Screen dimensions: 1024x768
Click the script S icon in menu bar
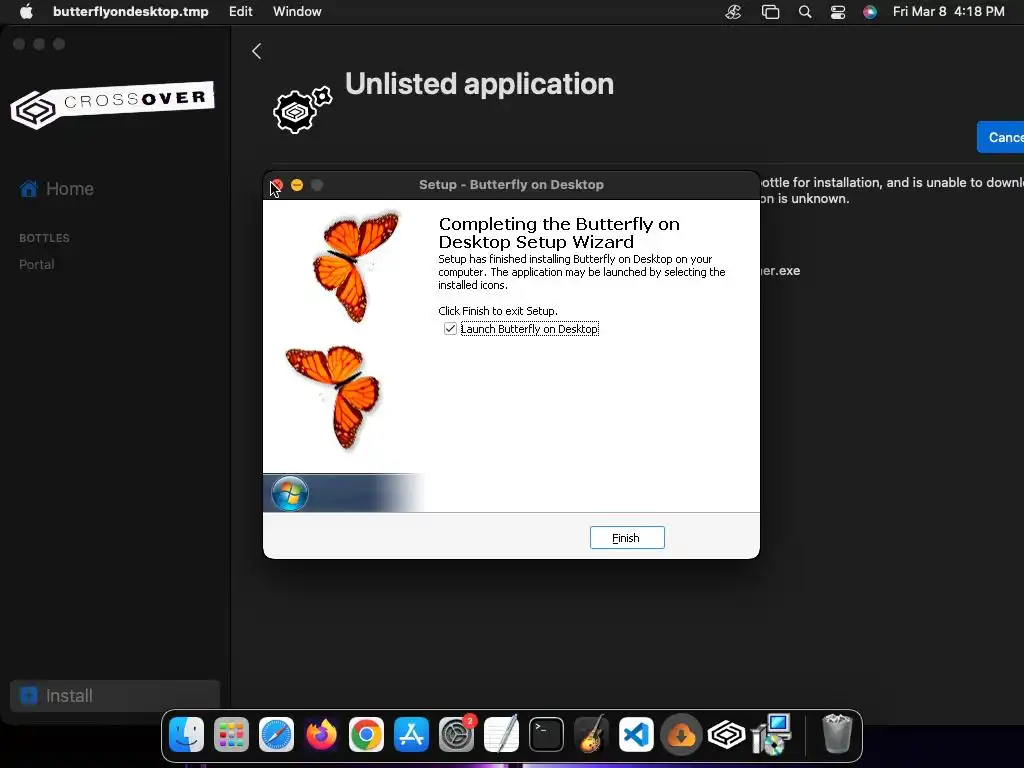(x=733, y=12)
